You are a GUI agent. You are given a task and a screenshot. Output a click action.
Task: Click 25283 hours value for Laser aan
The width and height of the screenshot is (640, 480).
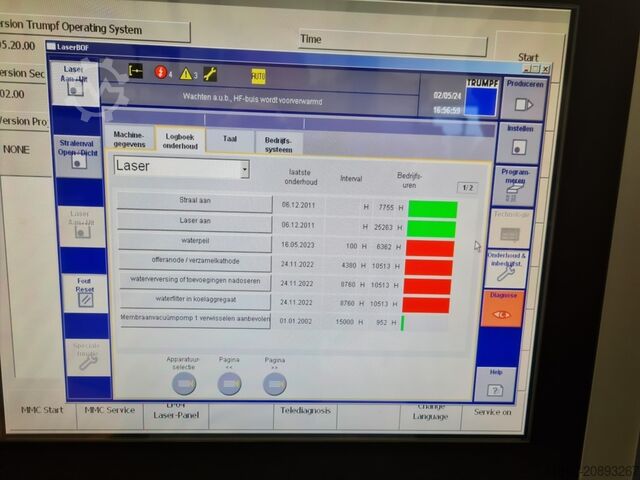click(x=383, y=227)
